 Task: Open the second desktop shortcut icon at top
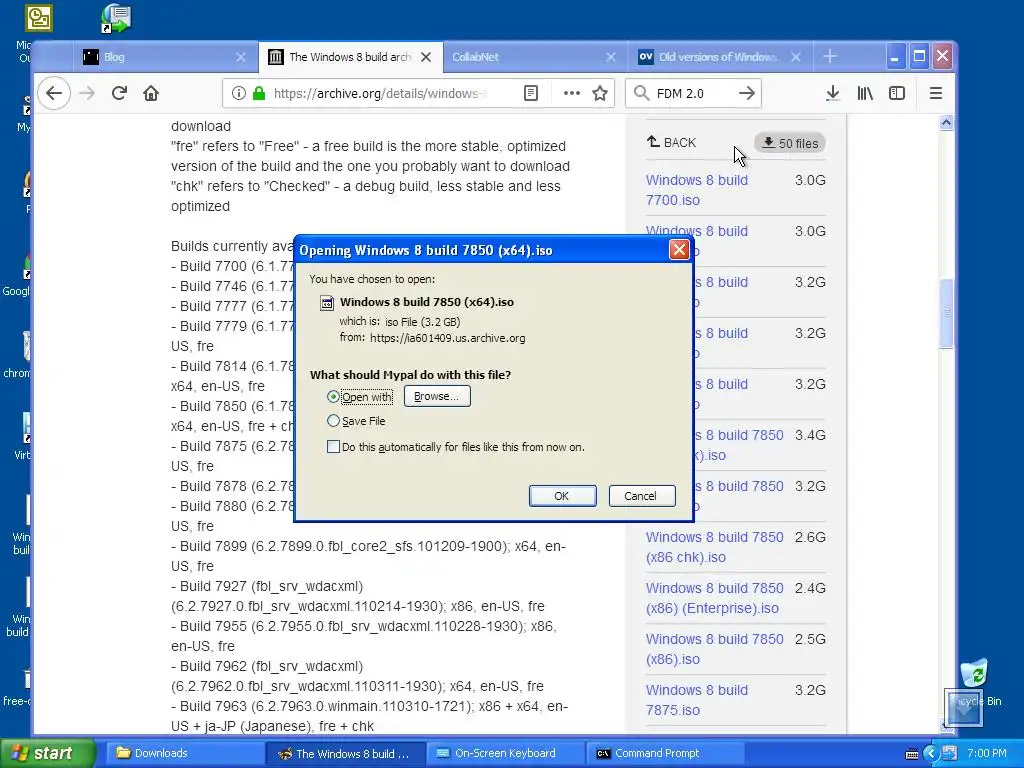(116, 18)
